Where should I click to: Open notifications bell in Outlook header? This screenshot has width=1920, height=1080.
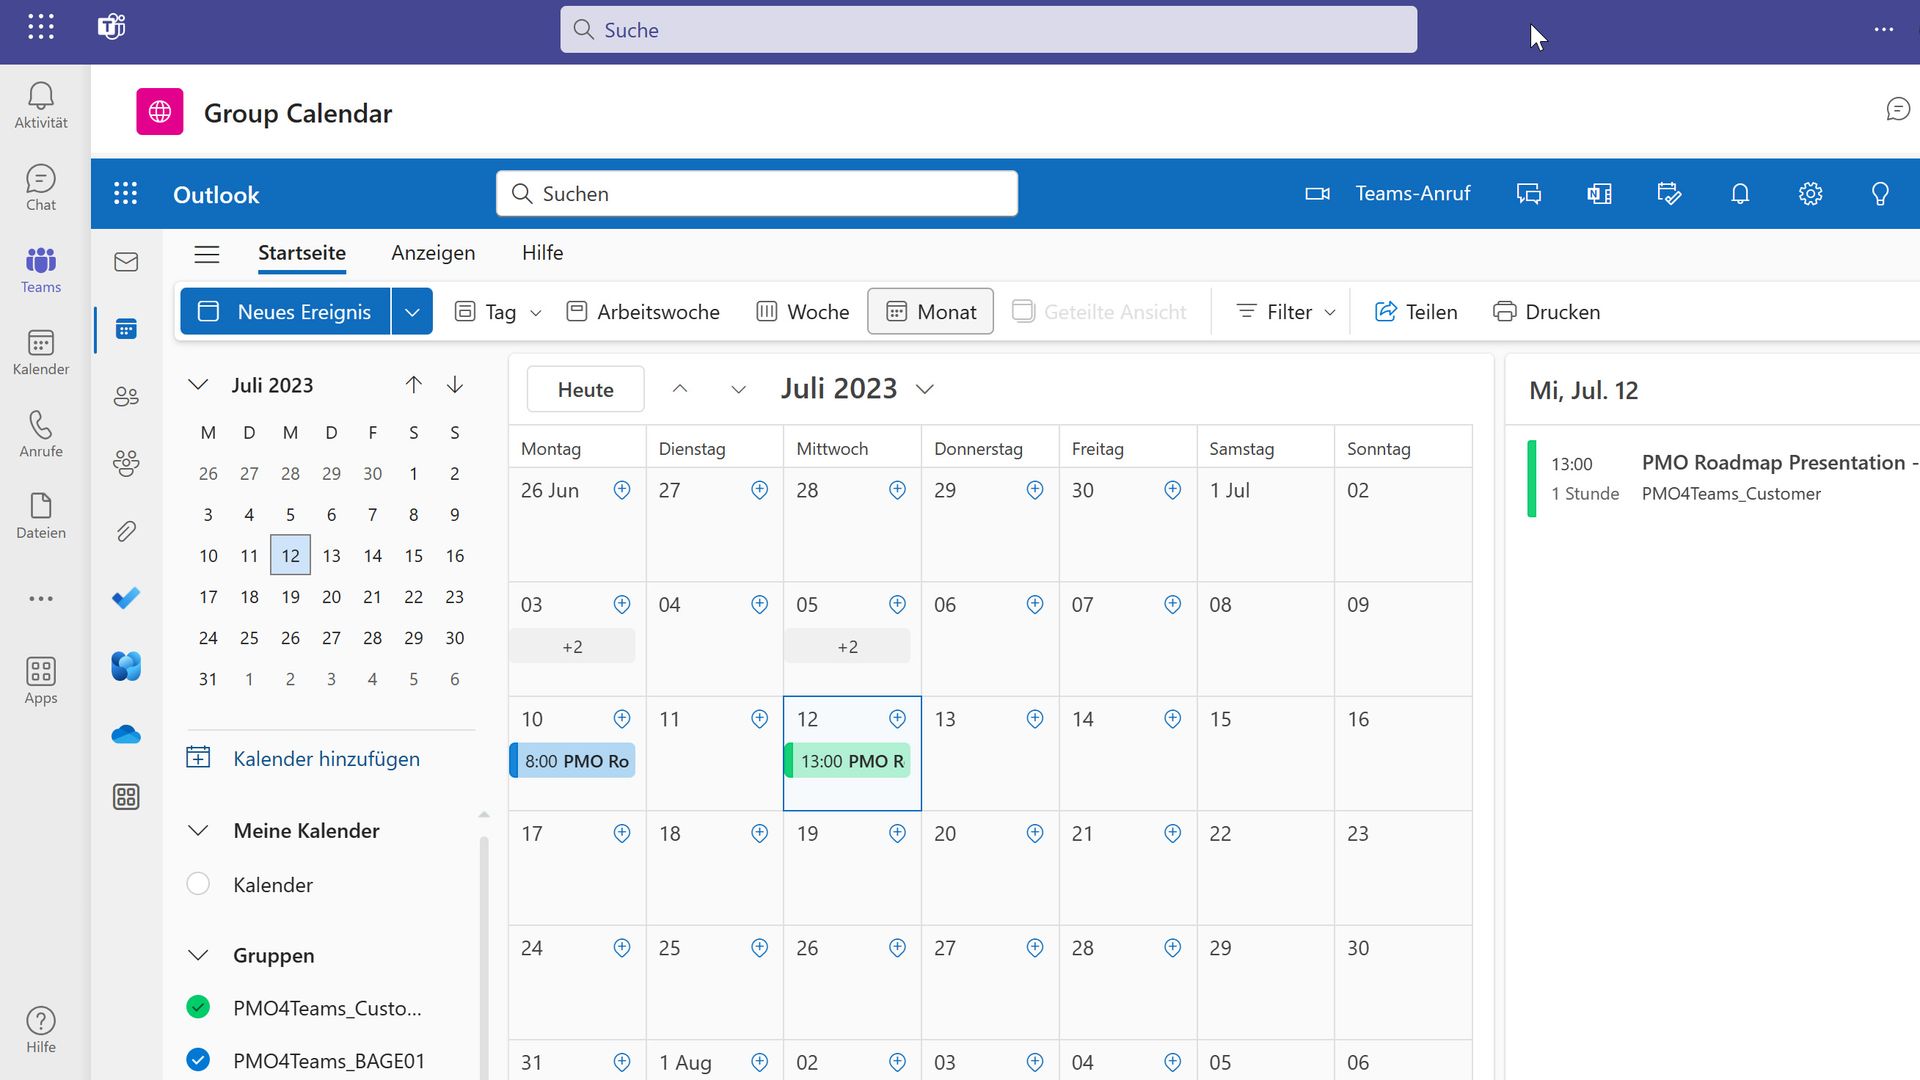pos(1740,194)
